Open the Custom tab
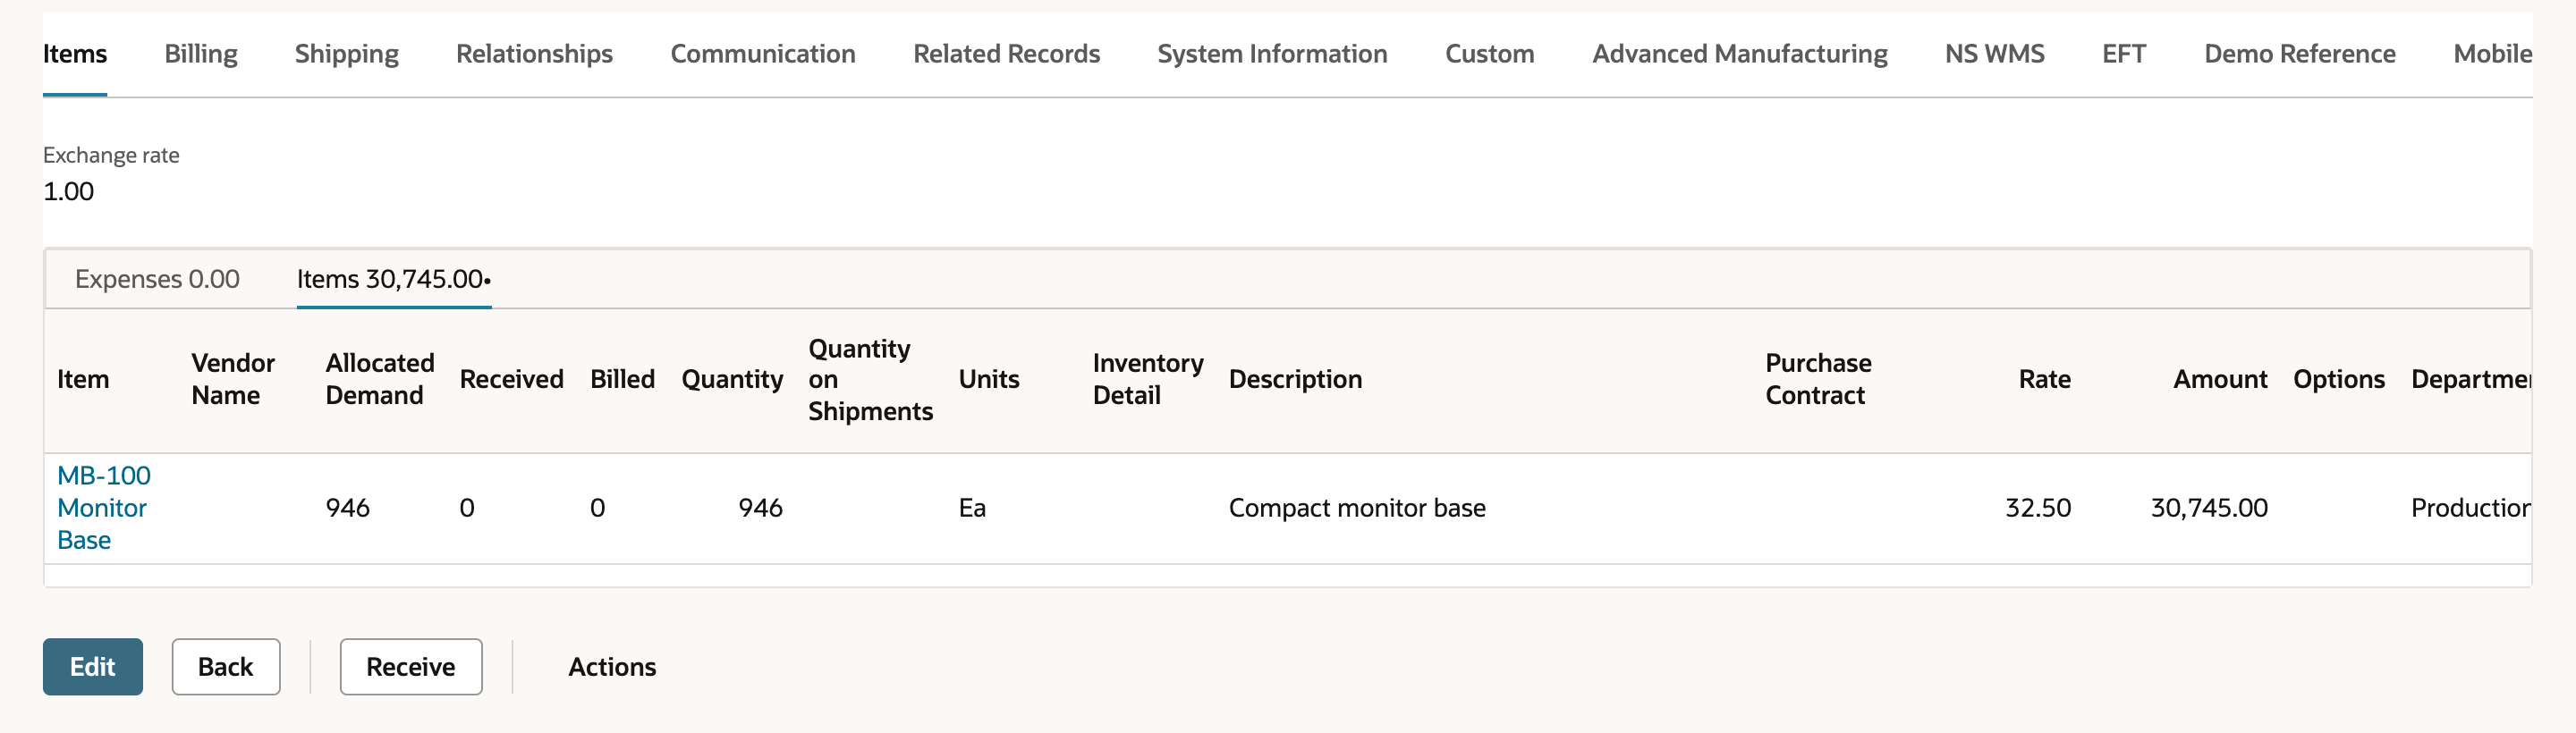This screenshot has width=2576, height=733. point(1489,54)
